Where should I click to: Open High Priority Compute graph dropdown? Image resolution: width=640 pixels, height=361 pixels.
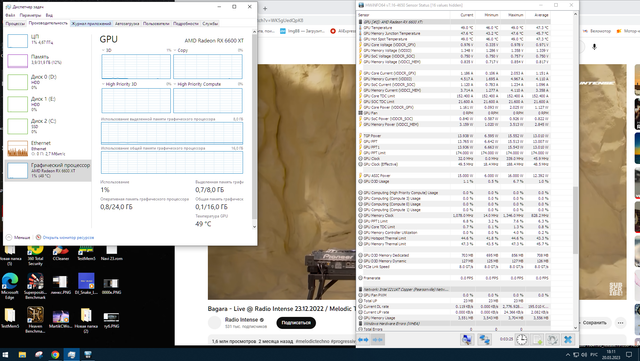pos(197,84)
